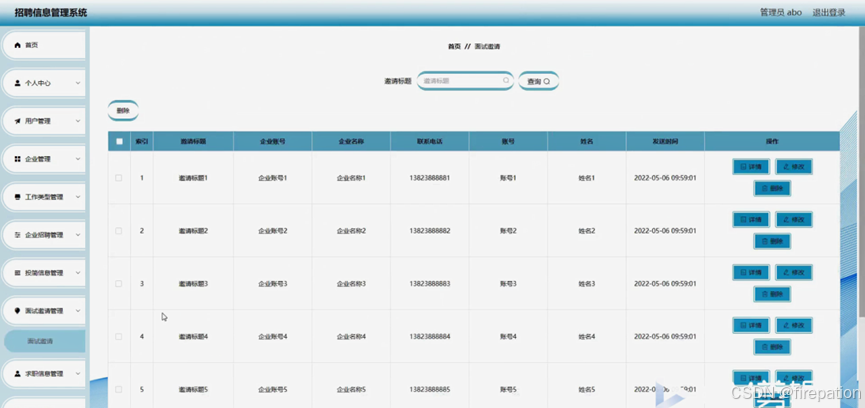Open the 工作类型管理 sidebar menu

coord(44,197)
